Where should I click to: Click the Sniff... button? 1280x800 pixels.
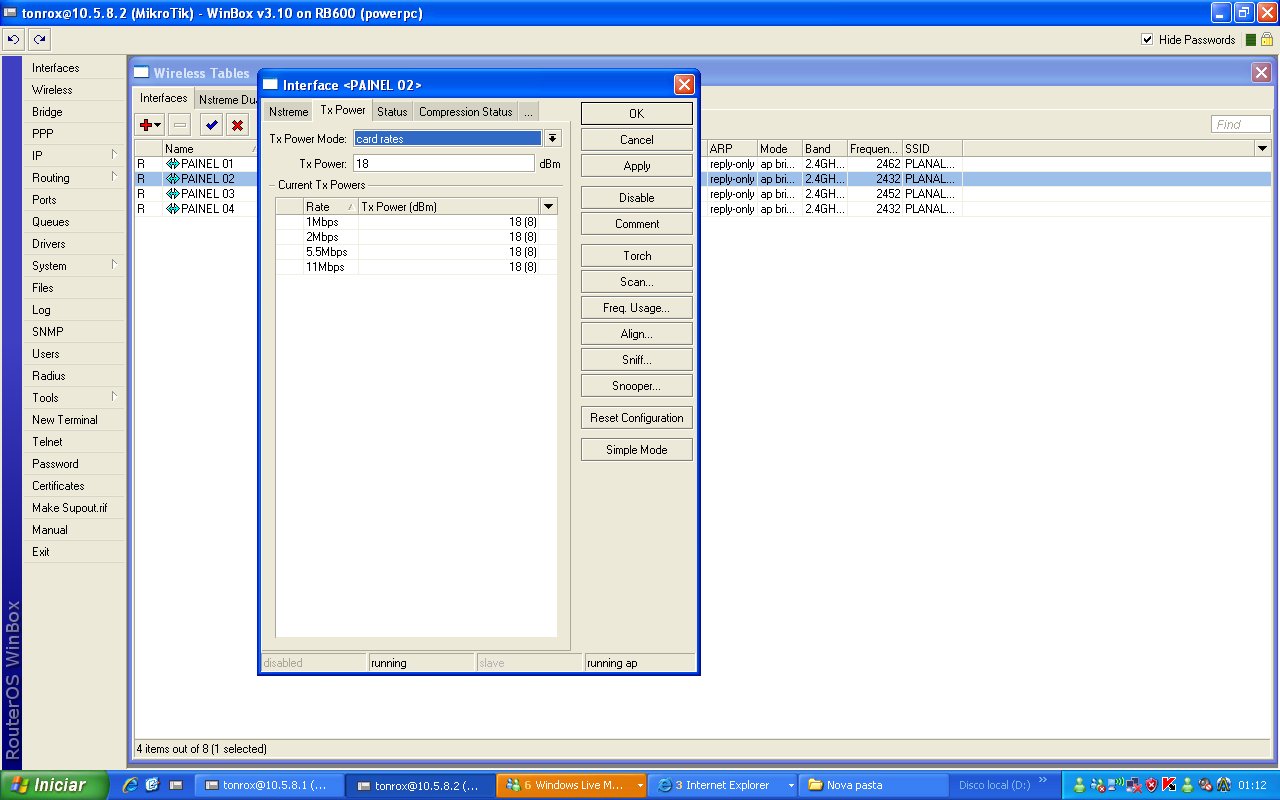pyautogui.click(x=637, y=359)
